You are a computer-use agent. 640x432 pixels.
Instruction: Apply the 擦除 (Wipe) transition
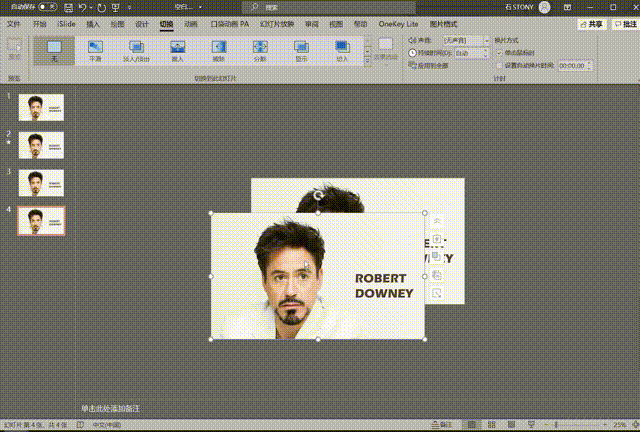(218, 49)
